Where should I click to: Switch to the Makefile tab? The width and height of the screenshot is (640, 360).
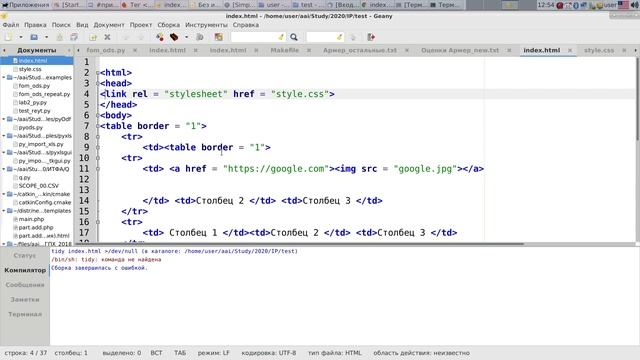pyautogui.click(x=284, y=50)
